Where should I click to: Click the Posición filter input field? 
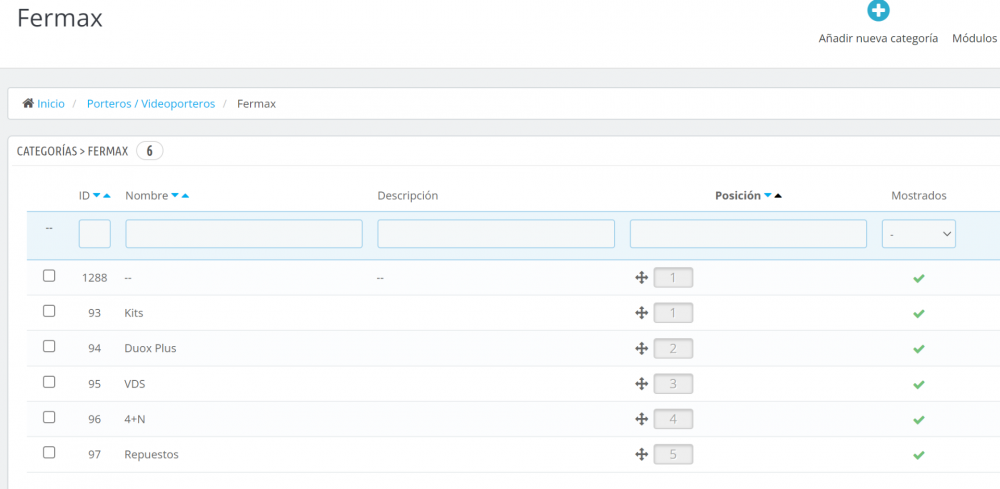click(x=748, y=234)
